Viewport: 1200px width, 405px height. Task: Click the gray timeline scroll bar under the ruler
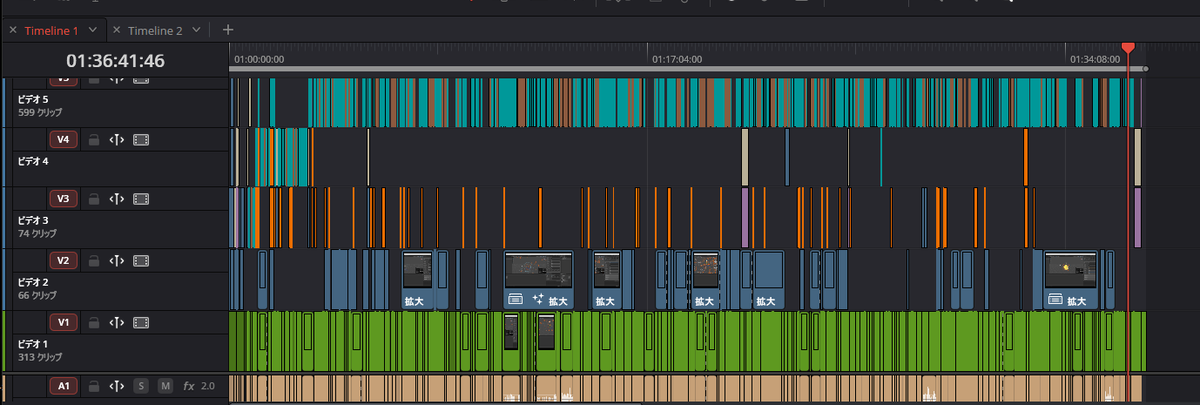688,69
